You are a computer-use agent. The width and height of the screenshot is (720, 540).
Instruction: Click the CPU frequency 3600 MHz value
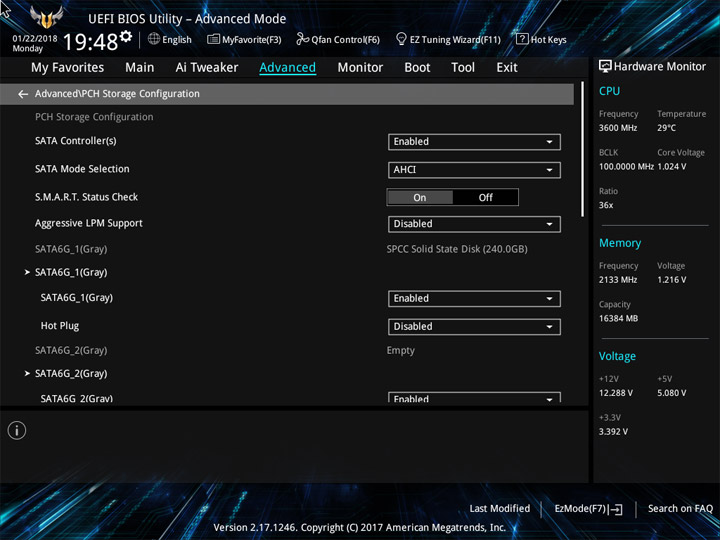click(x=618, y=128)
